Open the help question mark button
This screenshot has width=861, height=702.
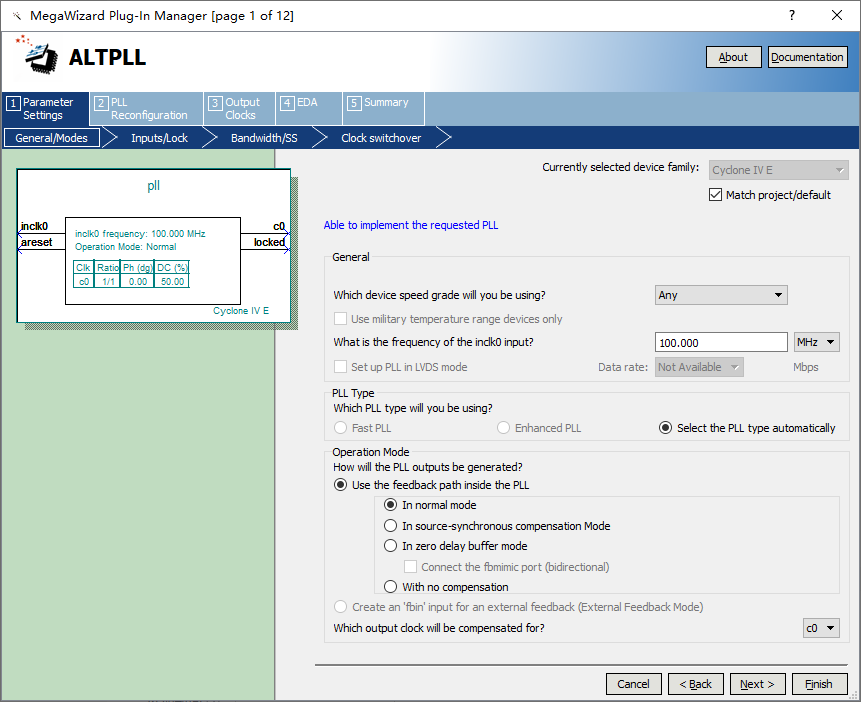tap(791, 15)
